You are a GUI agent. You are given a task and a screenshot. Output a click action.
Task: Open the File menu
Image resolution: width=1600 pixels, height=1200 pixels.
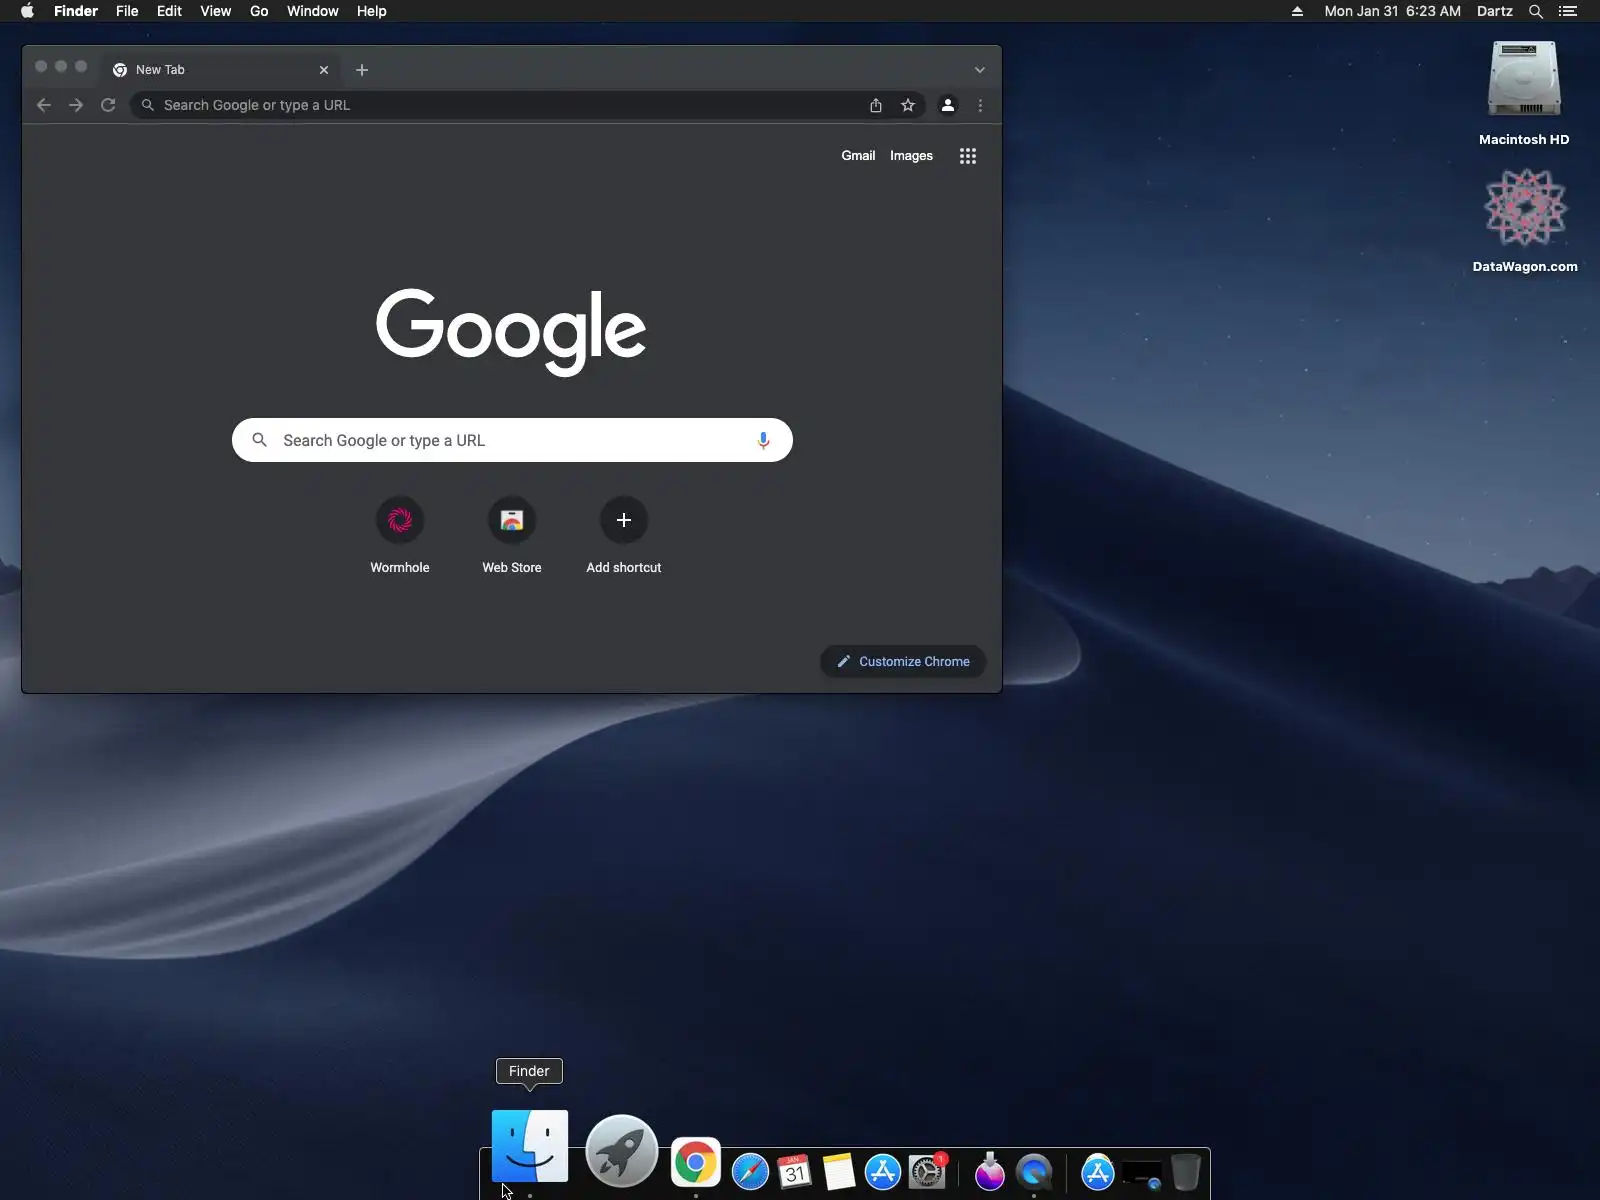point(127,11)
